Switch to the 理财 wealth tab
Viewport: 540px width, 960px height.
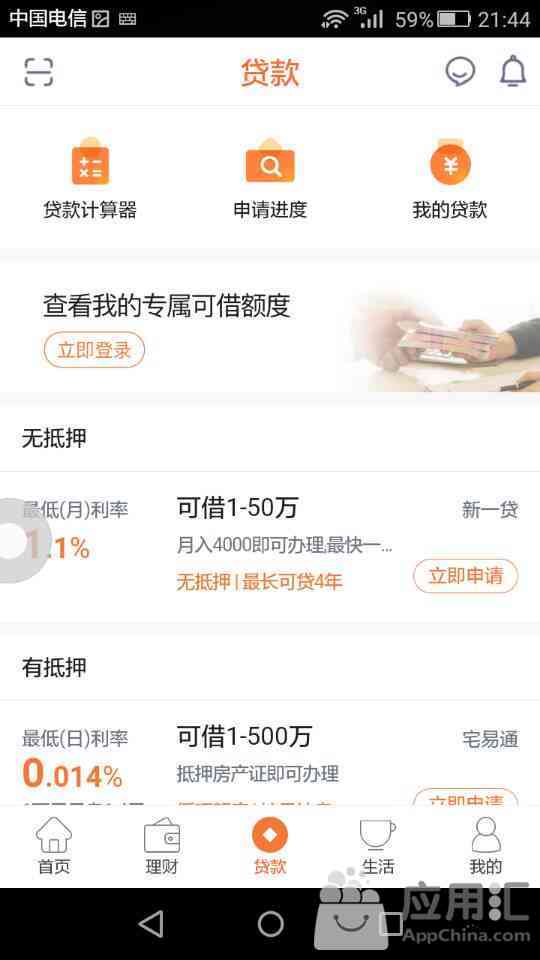point(162,846)
